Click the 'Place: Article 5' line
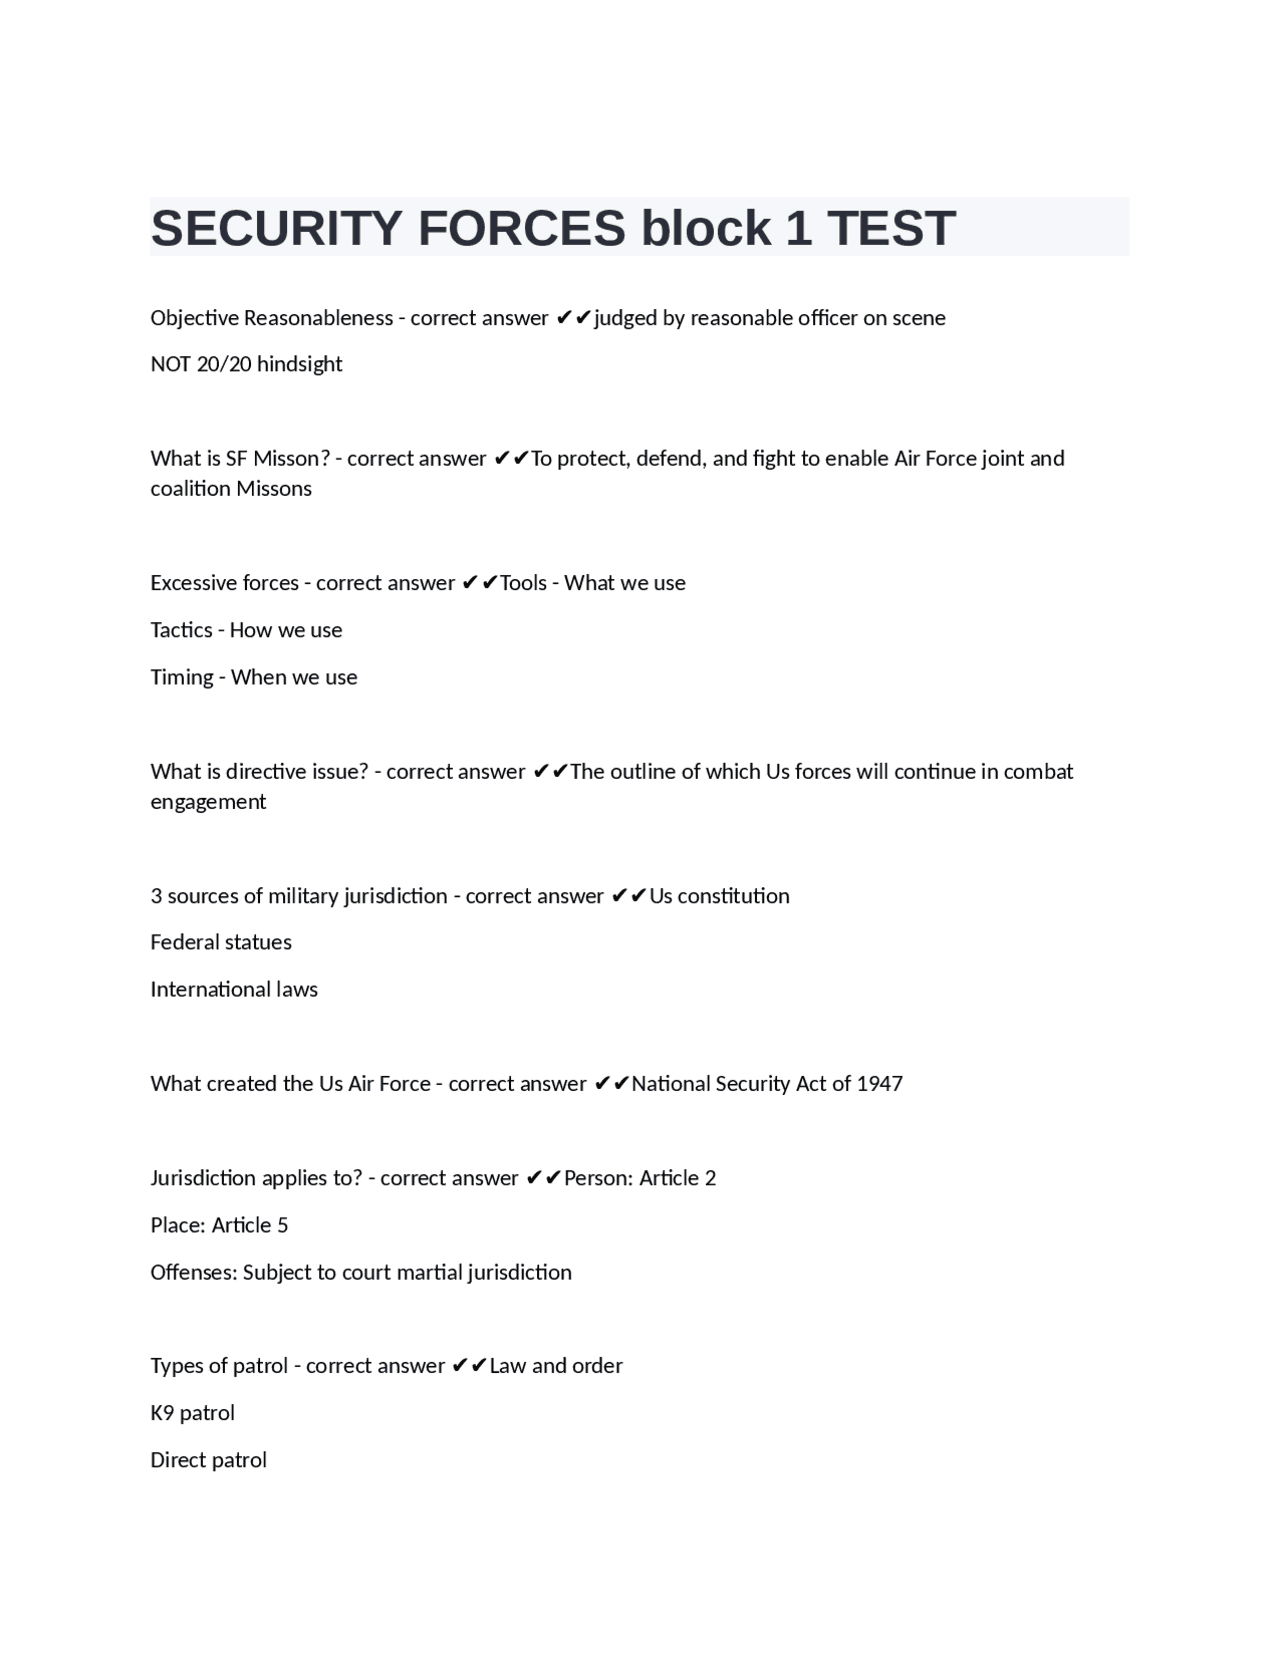 tap(219, 1225)
